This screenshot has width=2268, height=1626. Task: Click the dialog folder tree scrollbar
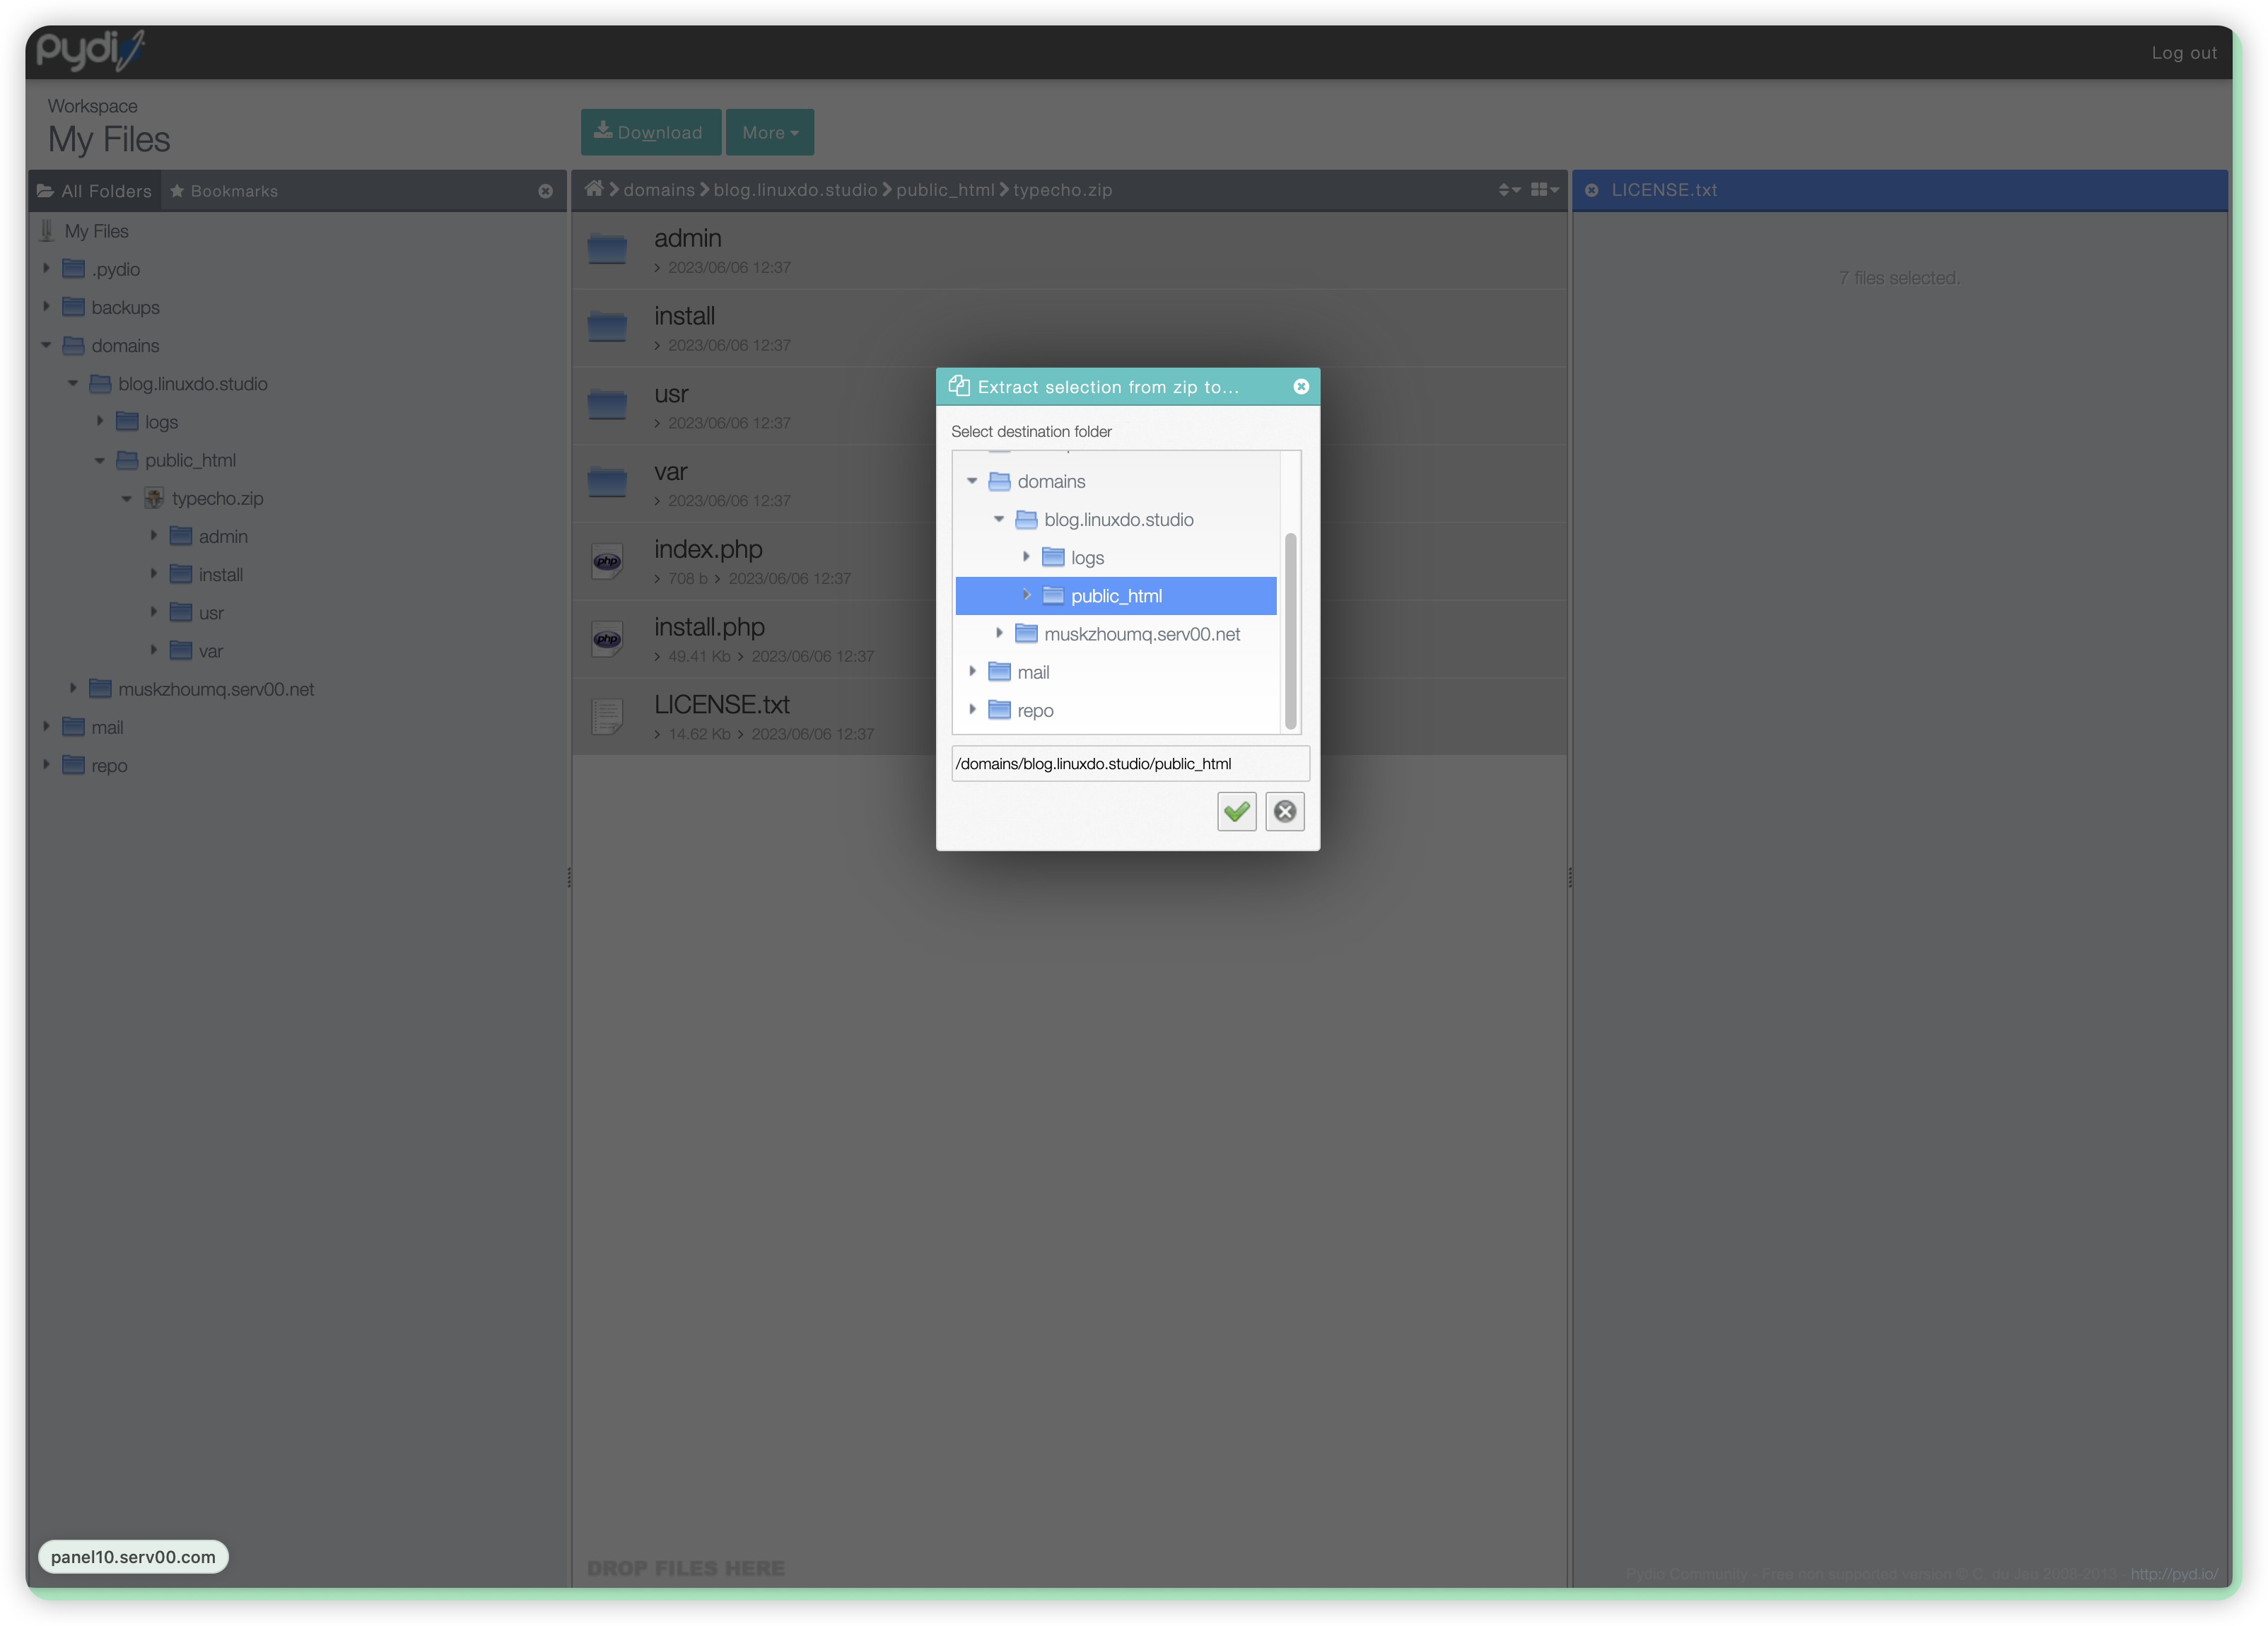pos(1290,630)
